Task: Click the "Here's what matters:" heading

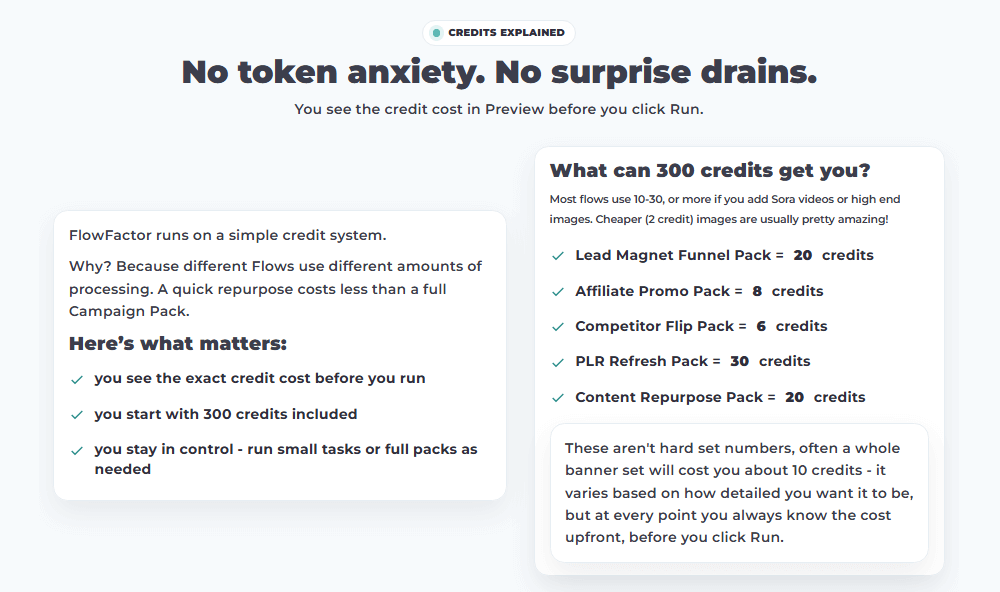Action: (178, 344)
